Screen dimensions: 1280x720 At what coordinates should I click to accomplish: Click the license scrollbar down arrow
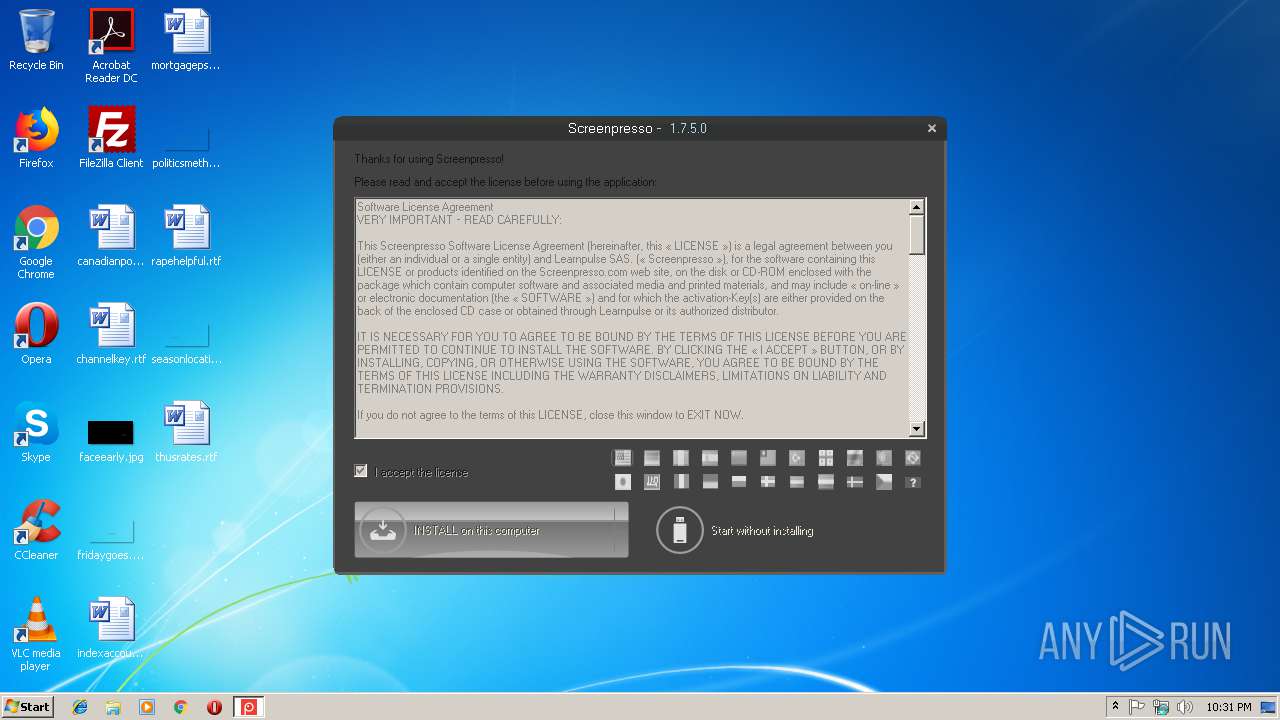916,429
